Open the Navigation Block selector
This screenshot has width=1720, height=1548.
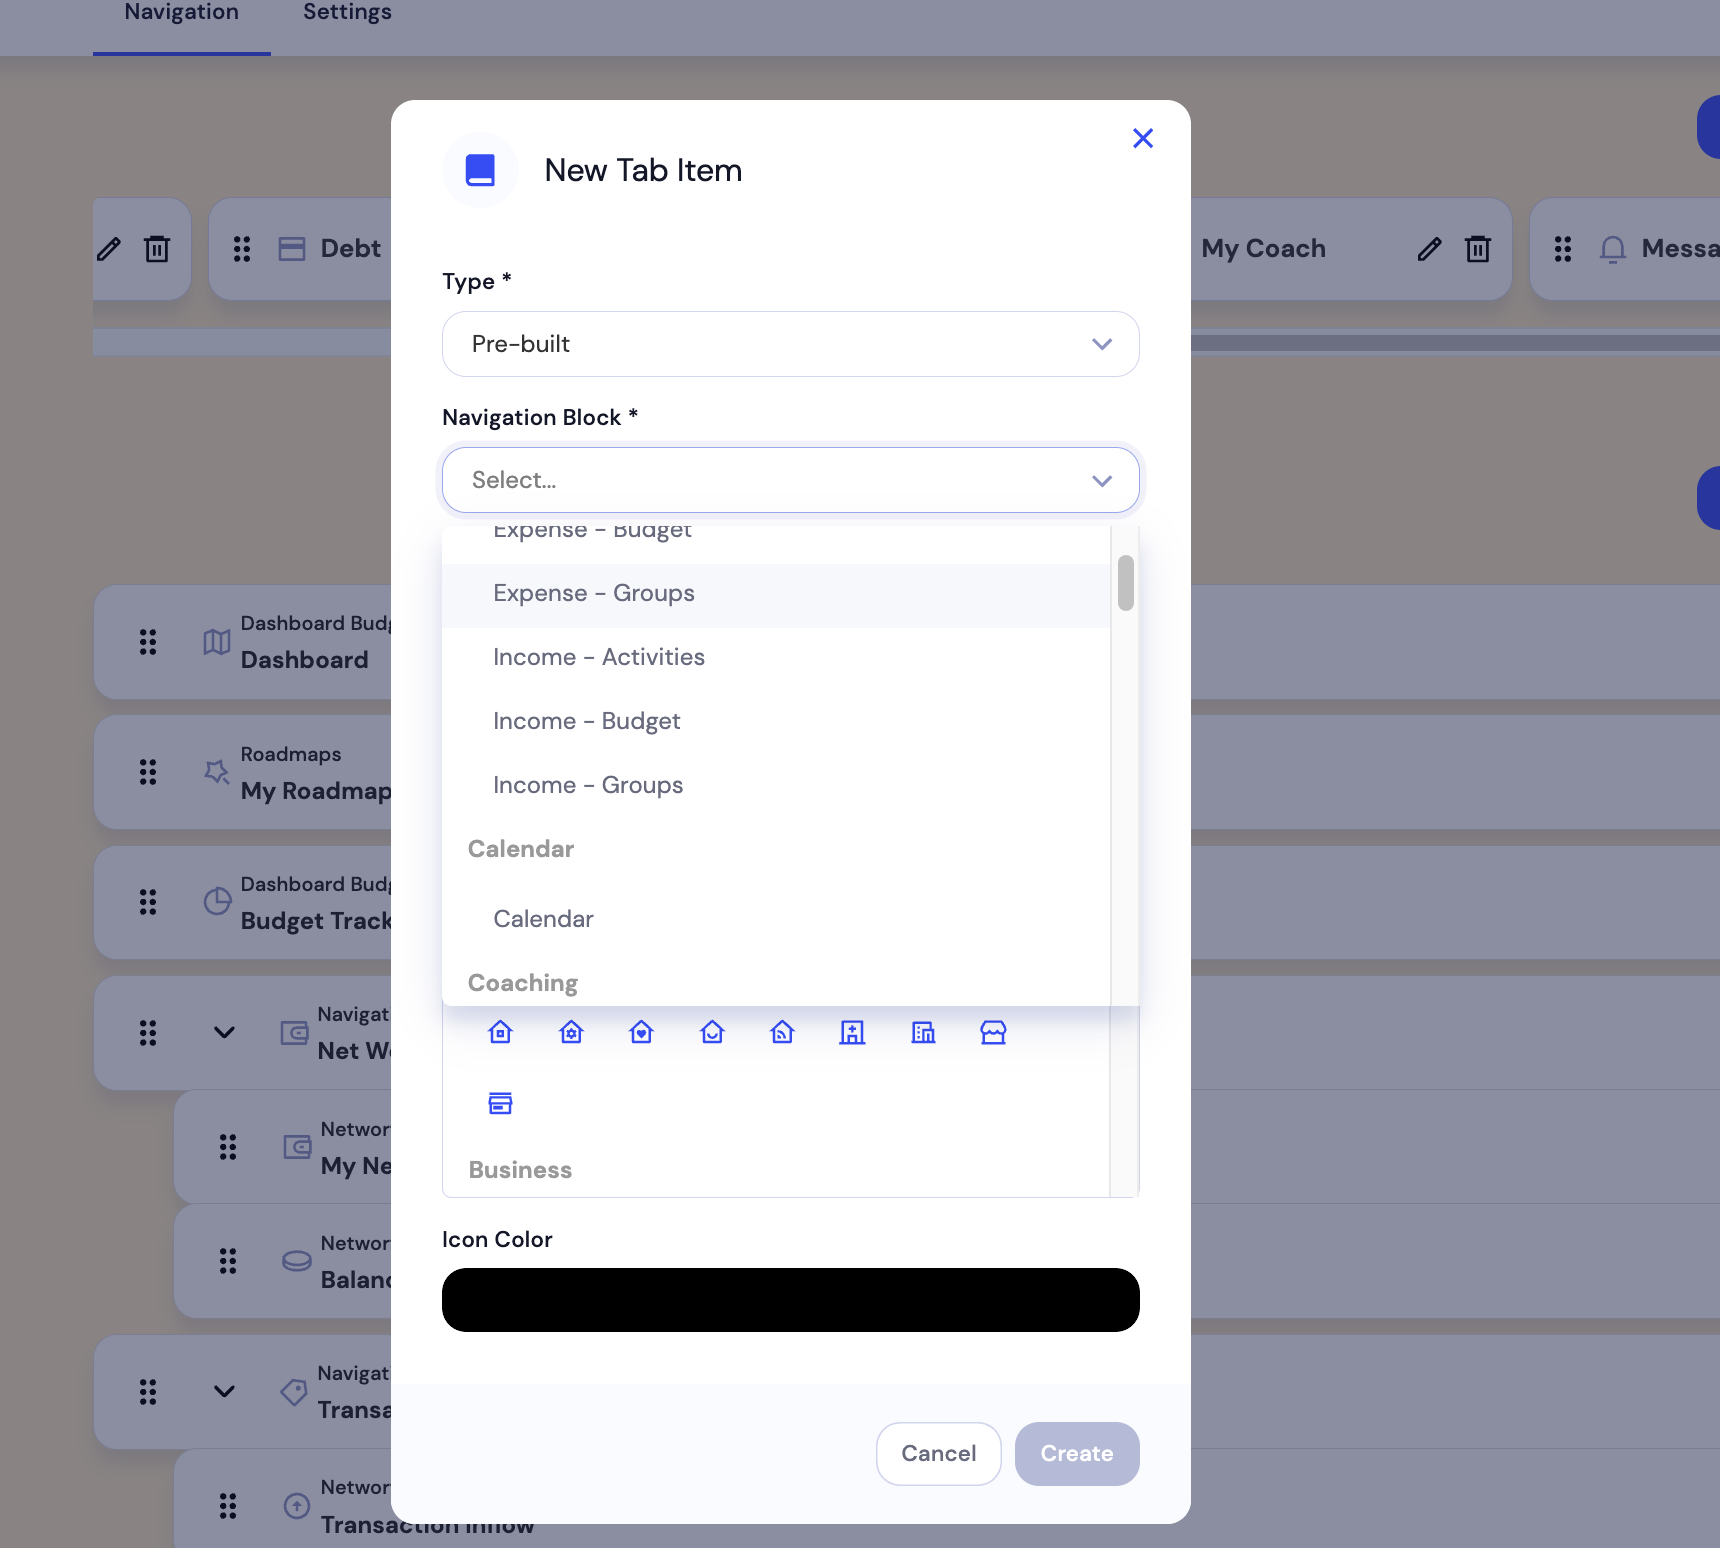coord(790,480)
